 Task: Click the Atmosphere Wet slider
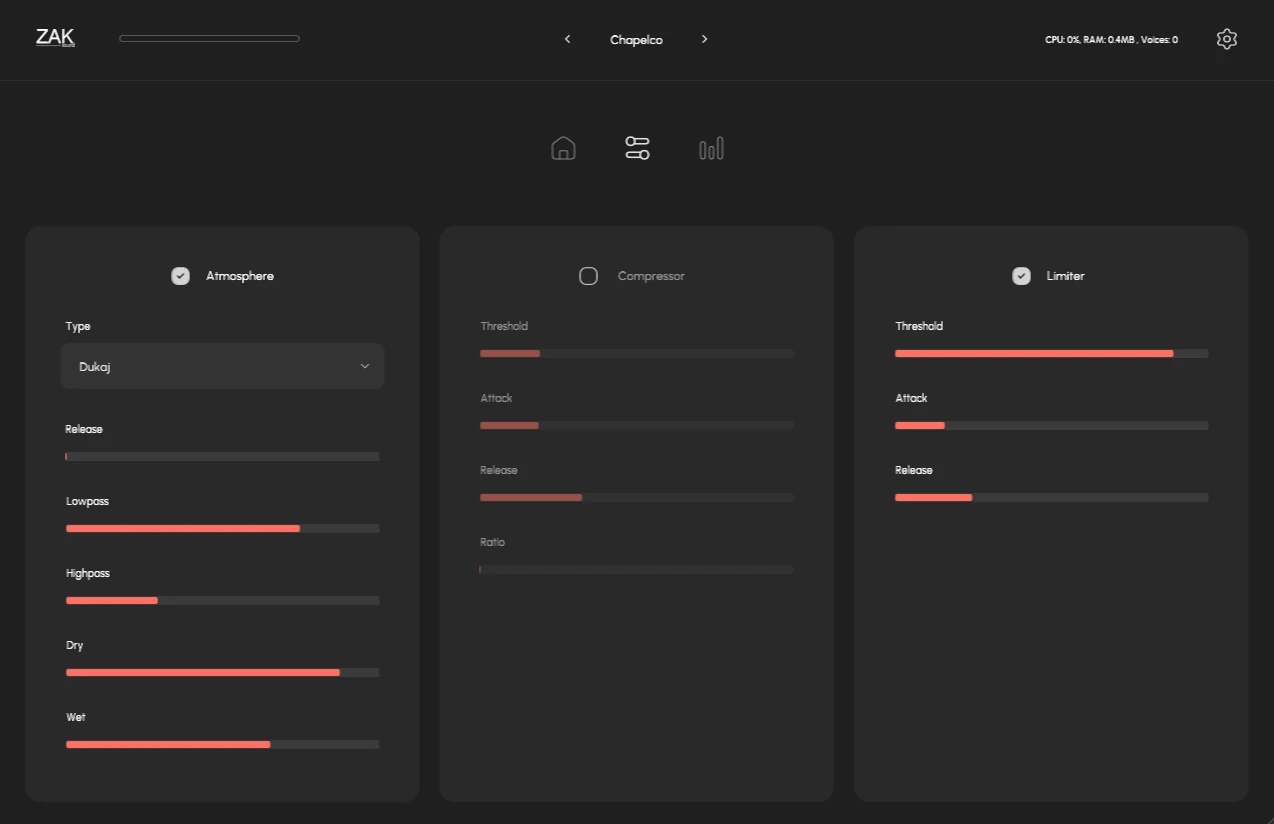pos(222,744)
